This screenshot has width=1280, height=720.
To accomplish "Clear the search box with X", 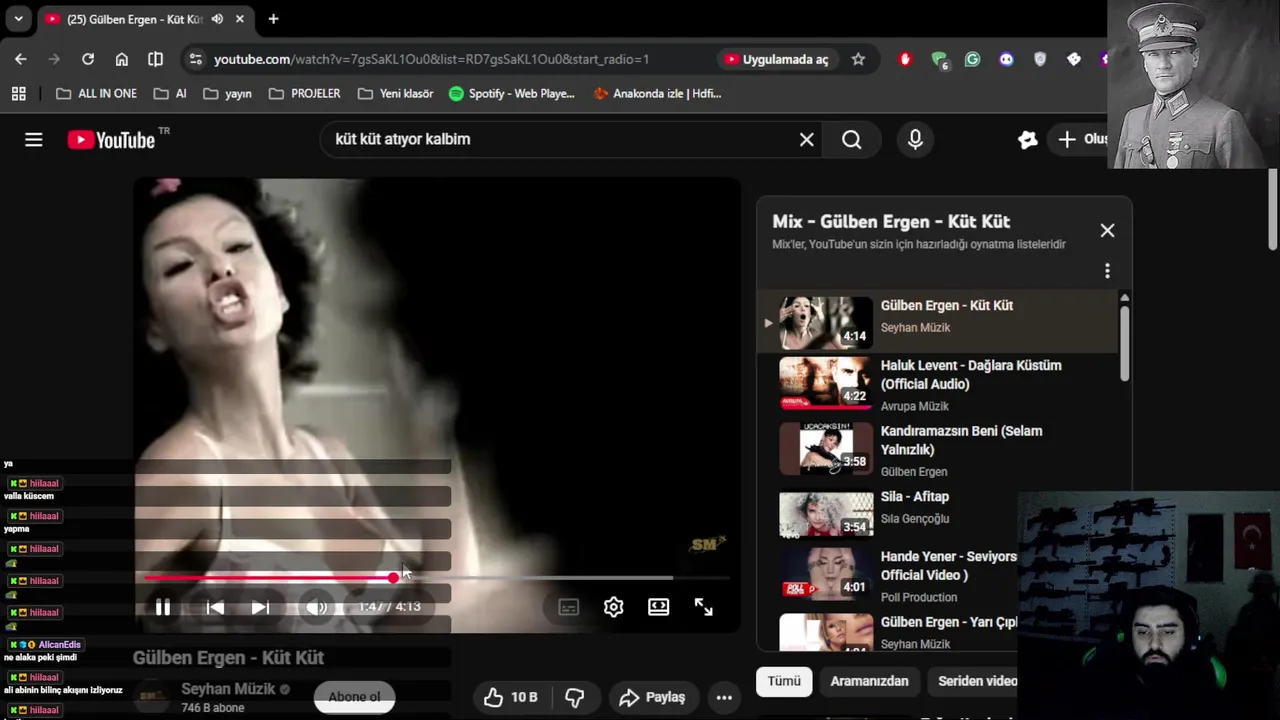I will (x=807, y=140).
